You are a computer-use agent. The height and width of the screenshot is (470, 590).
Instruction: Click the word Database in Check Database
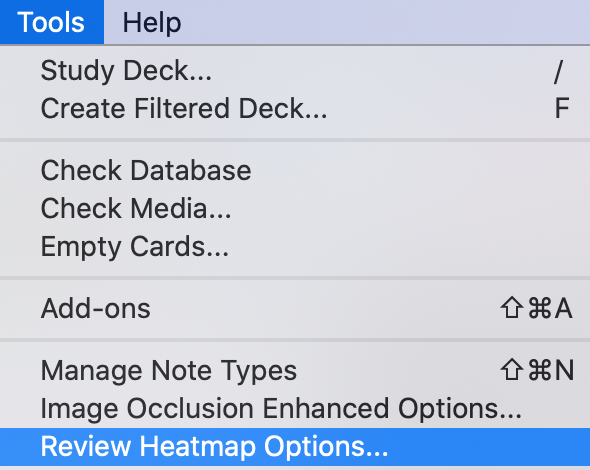191,170
